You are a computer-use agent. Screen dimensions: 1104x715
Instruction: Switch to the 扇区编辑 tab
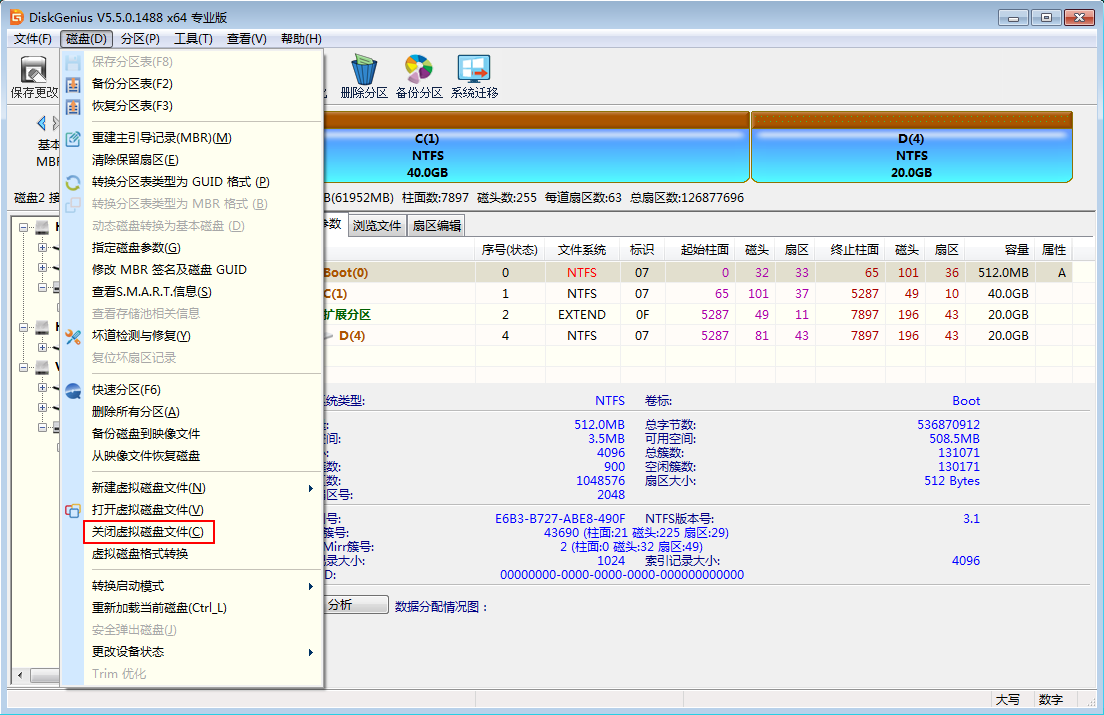(x=437, y=226)
